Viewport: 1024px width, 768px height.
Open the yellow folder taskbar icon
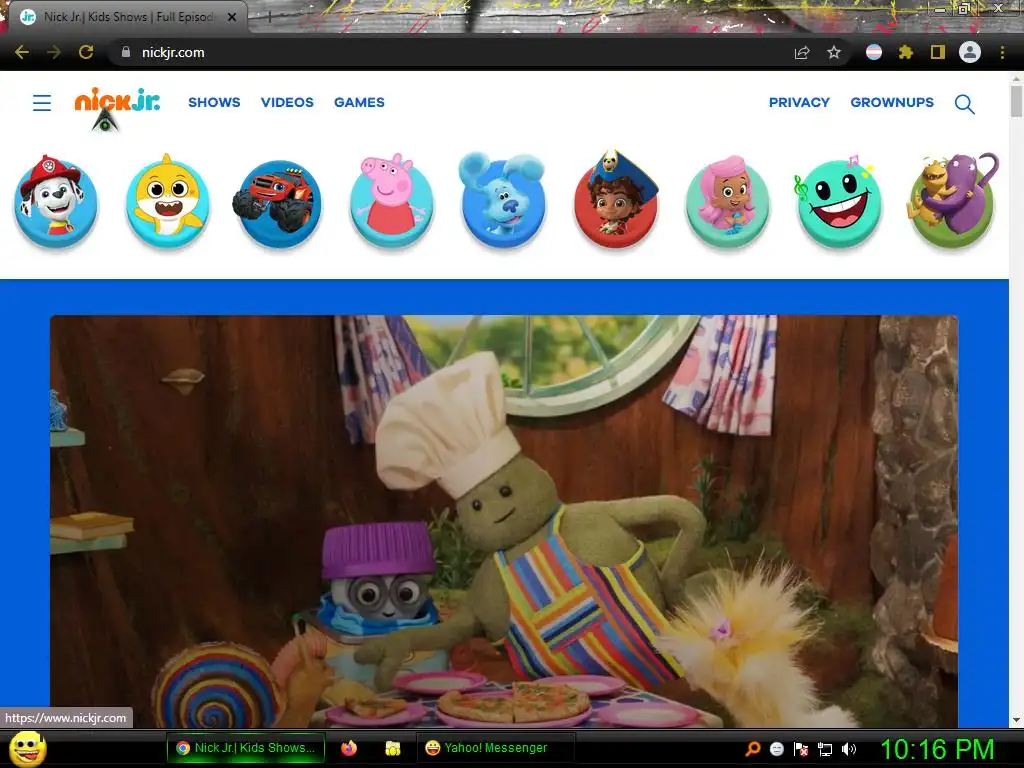392,748
